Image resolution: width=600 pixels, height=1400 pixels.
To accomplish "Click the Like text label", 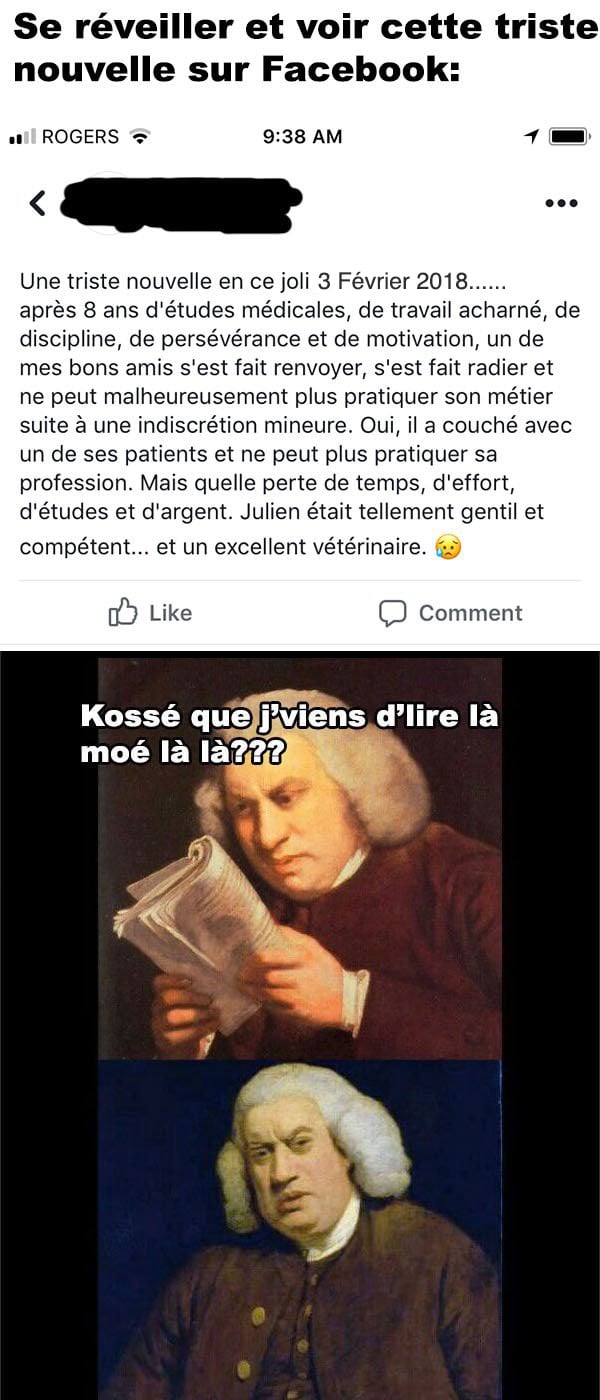I will pyautogui.click(x=170, y=613).
